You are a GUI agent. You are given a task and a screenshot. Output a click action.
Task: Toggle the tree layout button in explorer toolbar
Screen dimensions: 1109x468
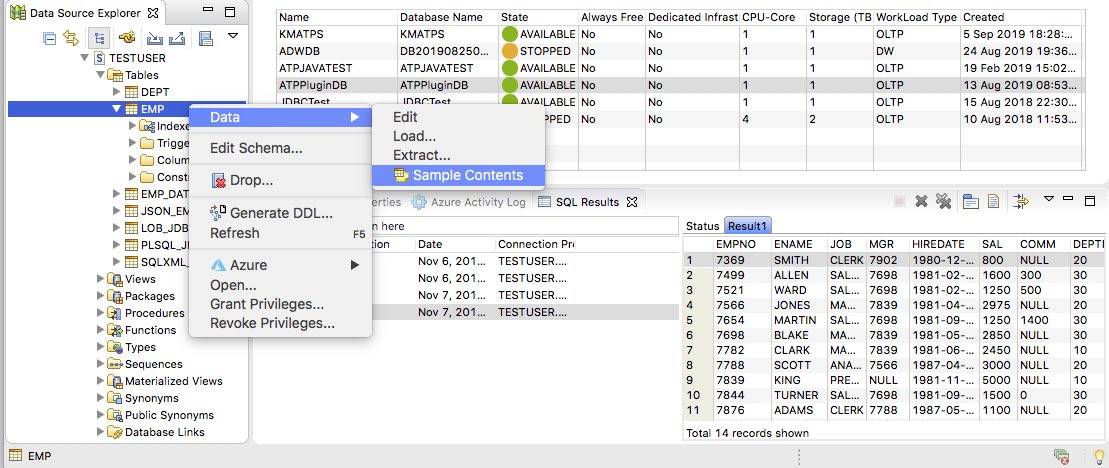(100, 38)
